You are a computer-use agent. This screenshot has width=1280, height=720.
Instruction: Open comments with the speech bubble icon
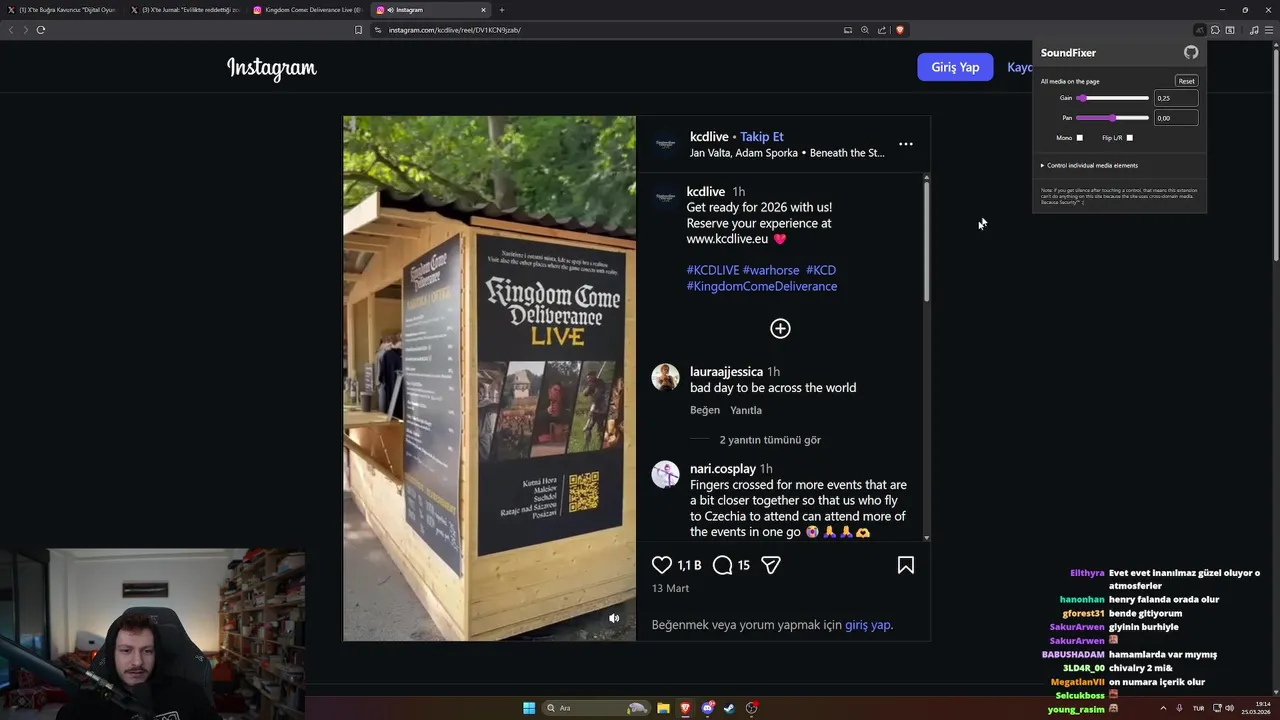point(723,565)
